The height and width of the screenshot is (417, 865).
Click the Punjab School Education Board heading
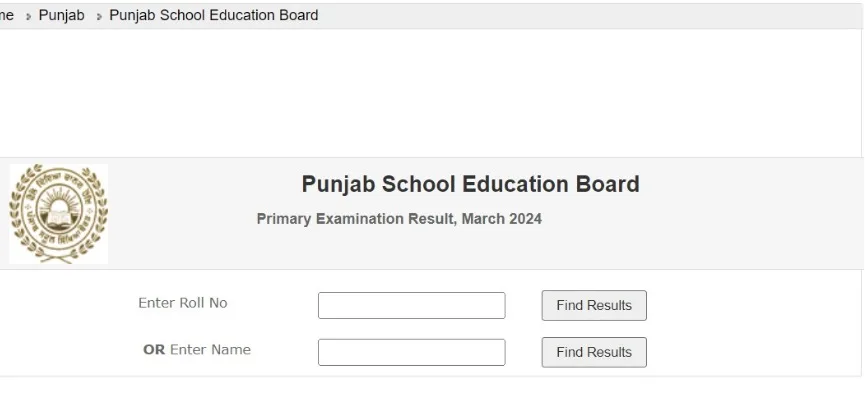(x=471, y=184)
